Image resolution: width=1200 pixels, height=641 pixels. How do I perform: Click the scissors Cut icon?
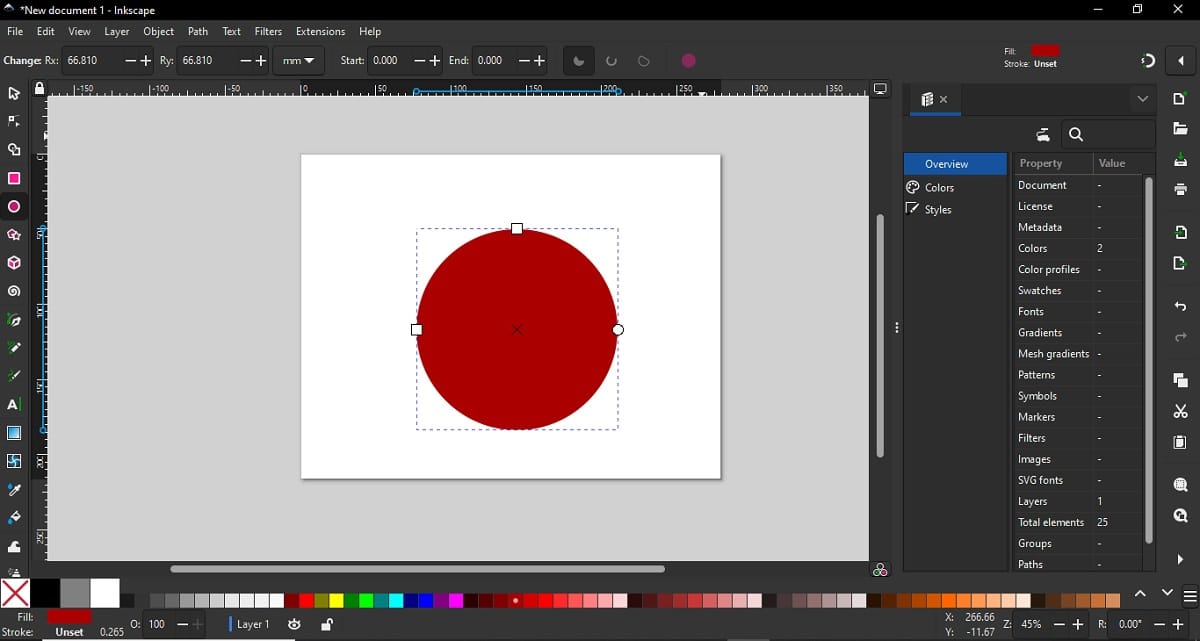(x=1180, y=411)
